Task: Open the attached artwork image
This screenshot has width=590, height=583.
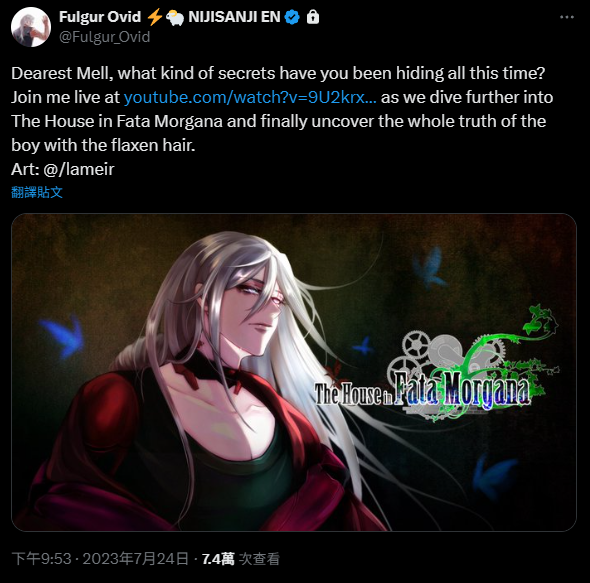Action: [294, 372]
